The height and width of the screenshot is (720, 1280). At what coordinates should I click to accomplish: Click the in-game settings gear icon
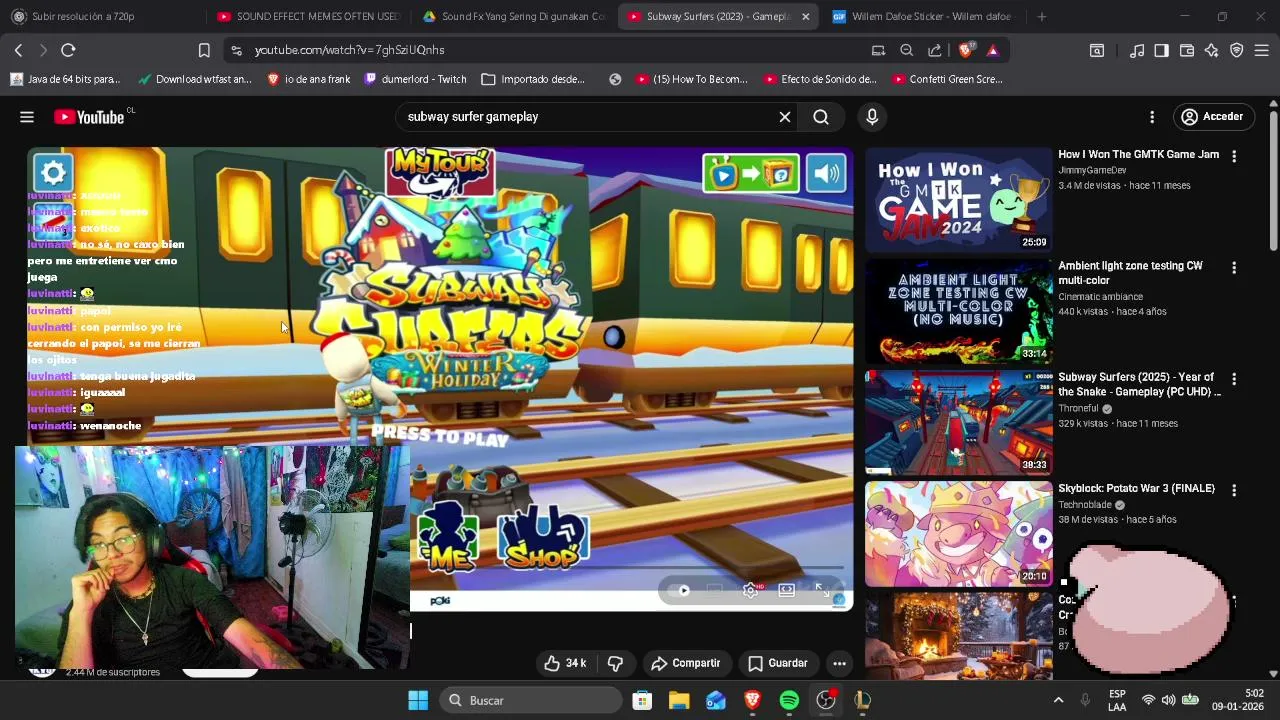tap(53, 172)
